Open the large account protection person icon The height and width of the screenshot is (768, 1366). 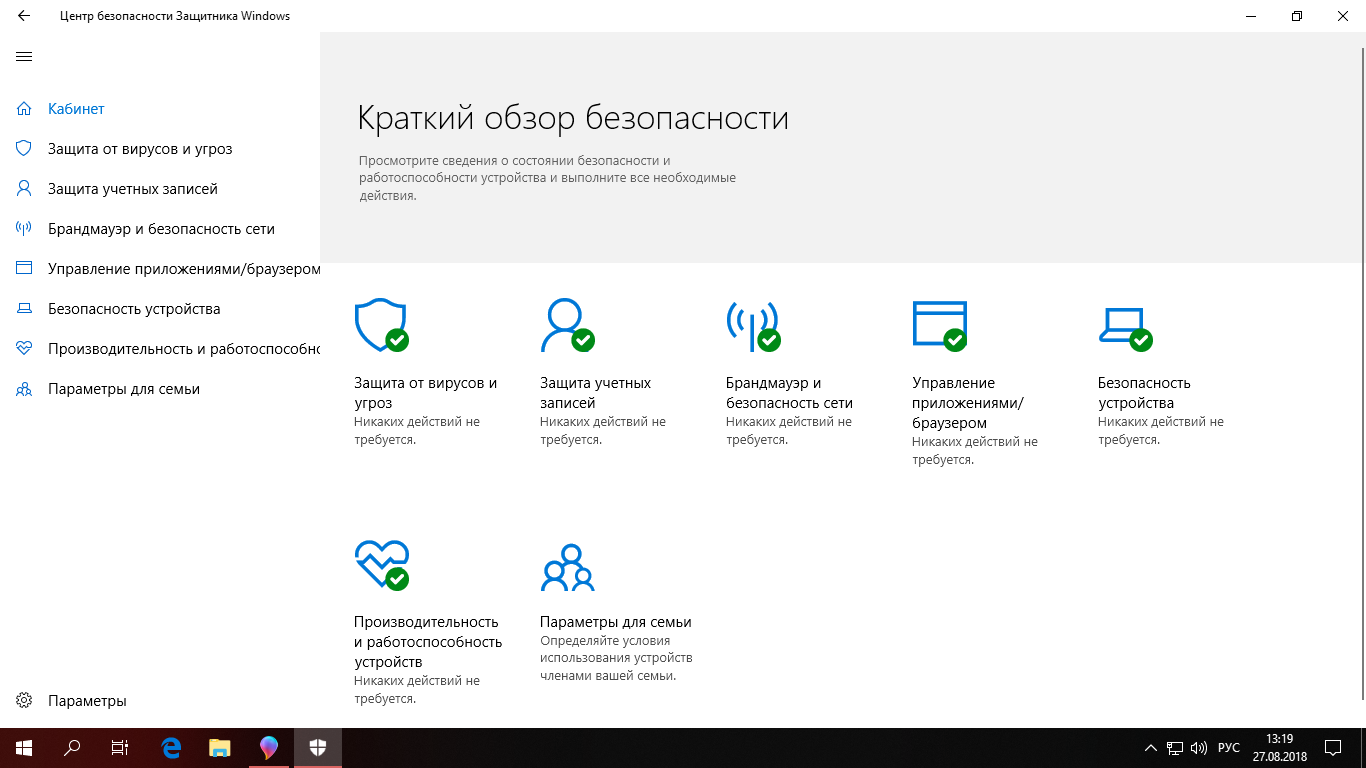point(567,325)
